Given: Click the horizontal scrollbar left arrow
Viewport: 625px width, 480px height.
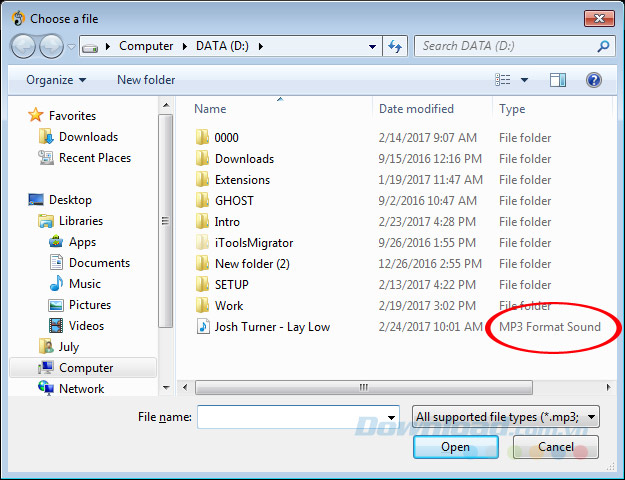Looking at the screenshot, I should pyautogui.click(x=185, y=388).
